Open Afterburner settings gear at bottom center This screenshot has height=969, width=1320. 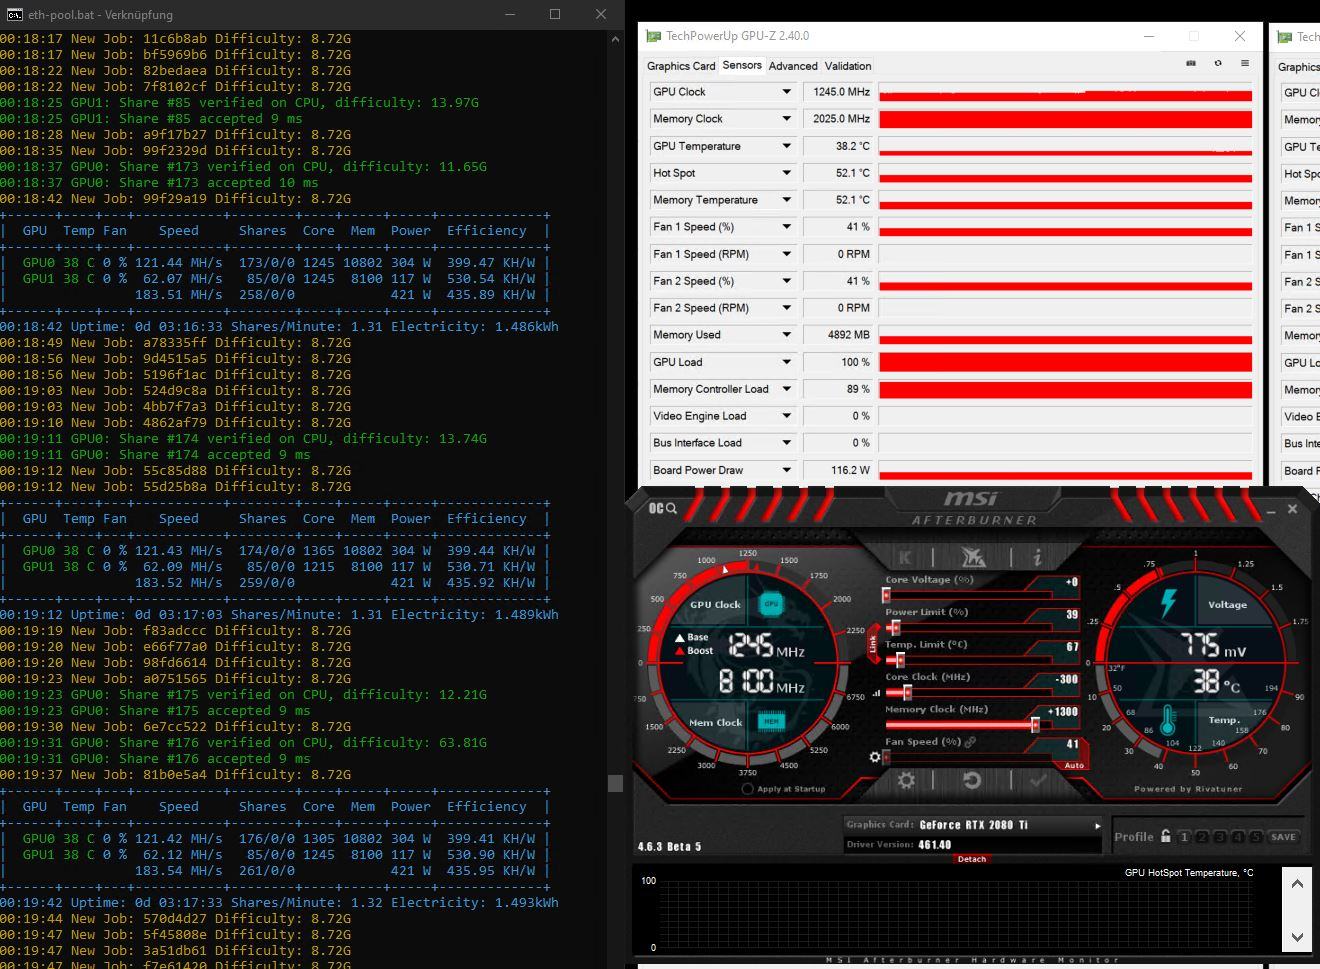[906, 780]
